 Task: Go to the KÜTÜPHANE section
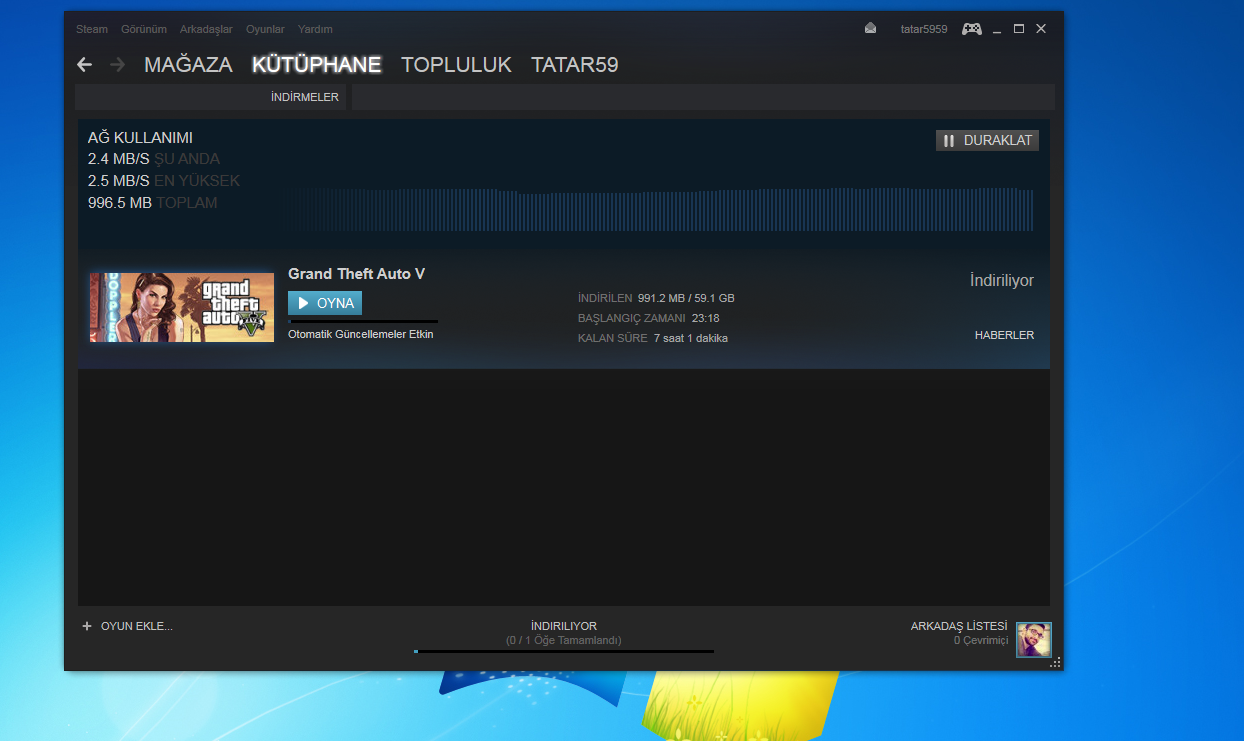pos(317,65)
